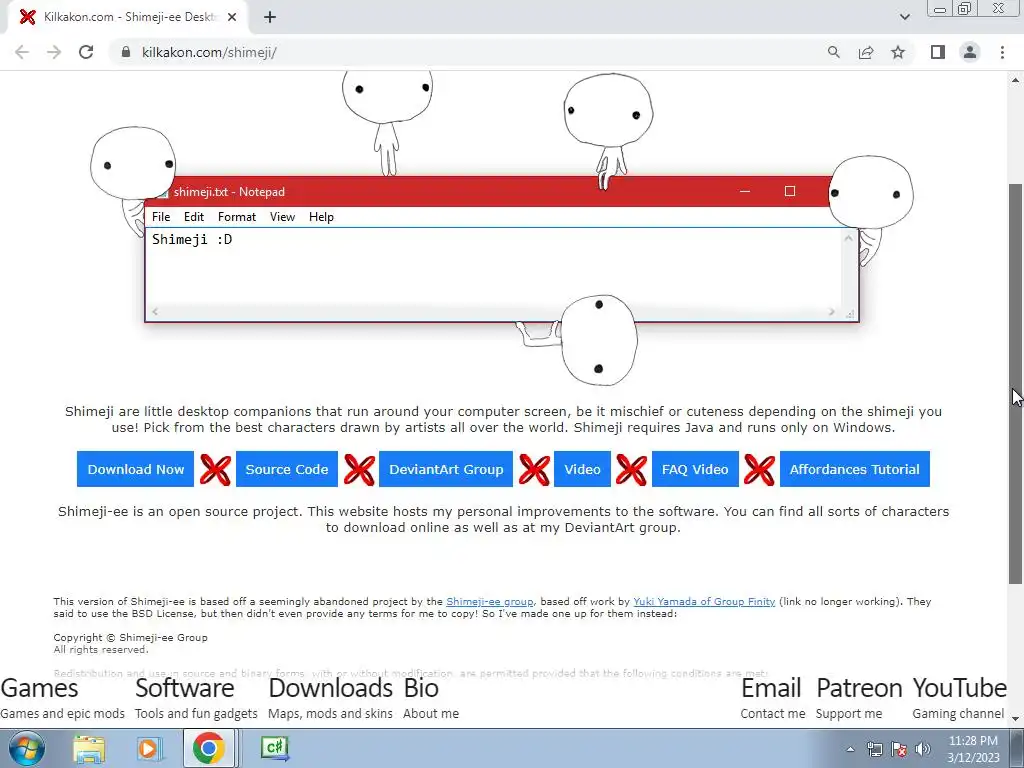Viewport: 1024px width, 768px height.
Task: Reload the kilkakon.com page
Action: pos(86,52)
